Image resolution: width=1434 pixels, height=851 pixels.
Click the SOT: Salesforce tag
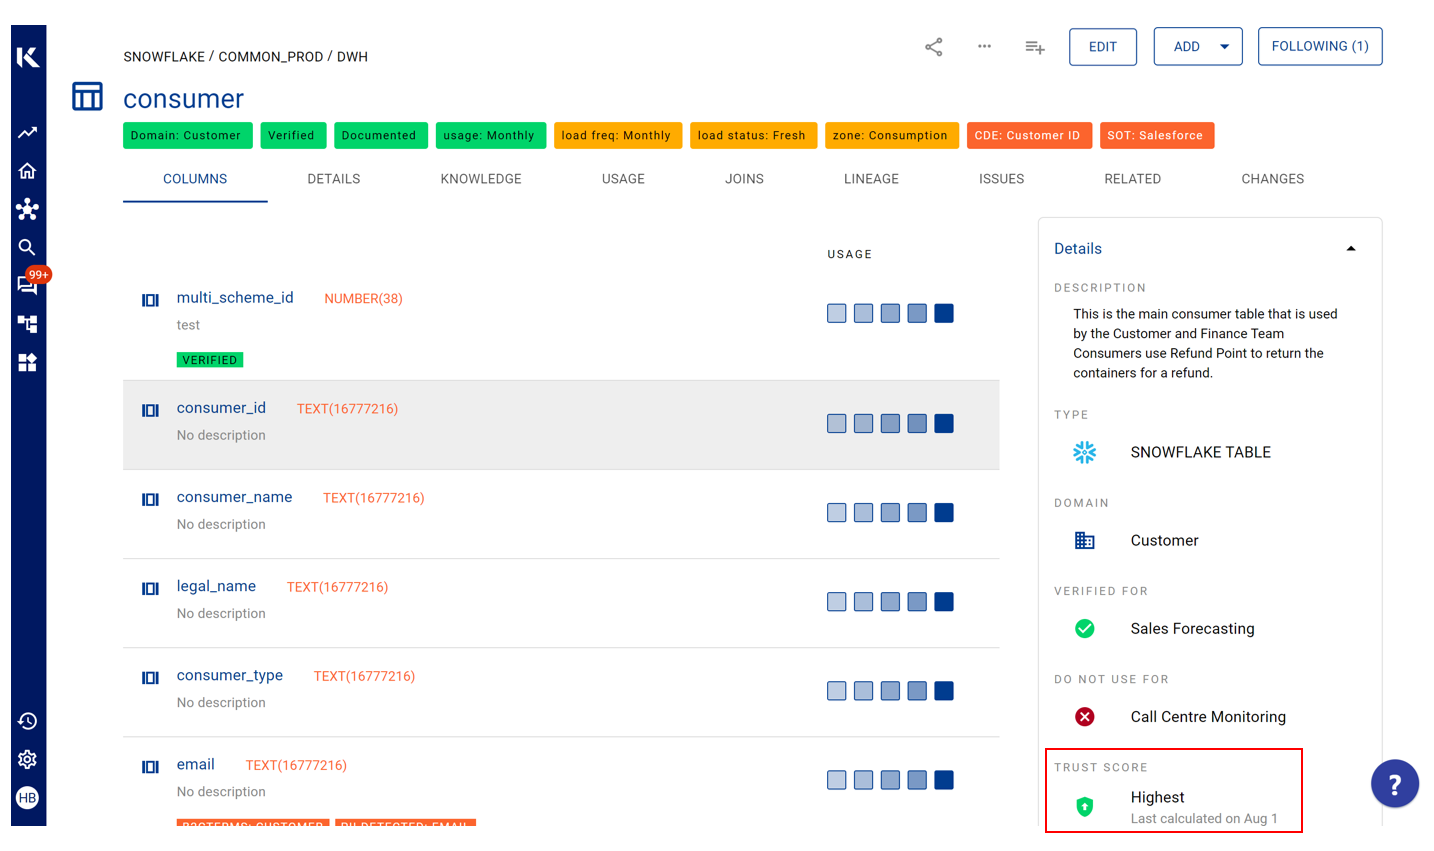1155,136
